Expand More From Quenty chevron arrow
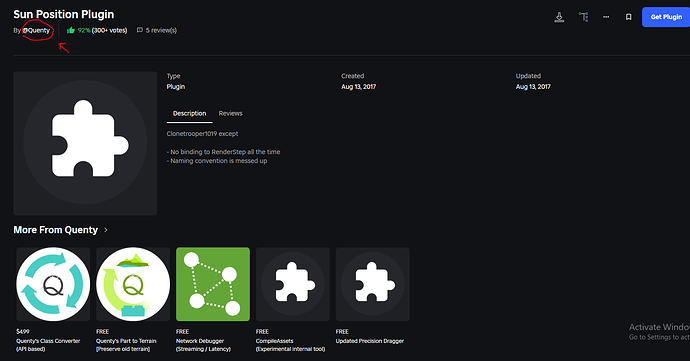The height and width of the screenshot is (361, 690). 106,230
